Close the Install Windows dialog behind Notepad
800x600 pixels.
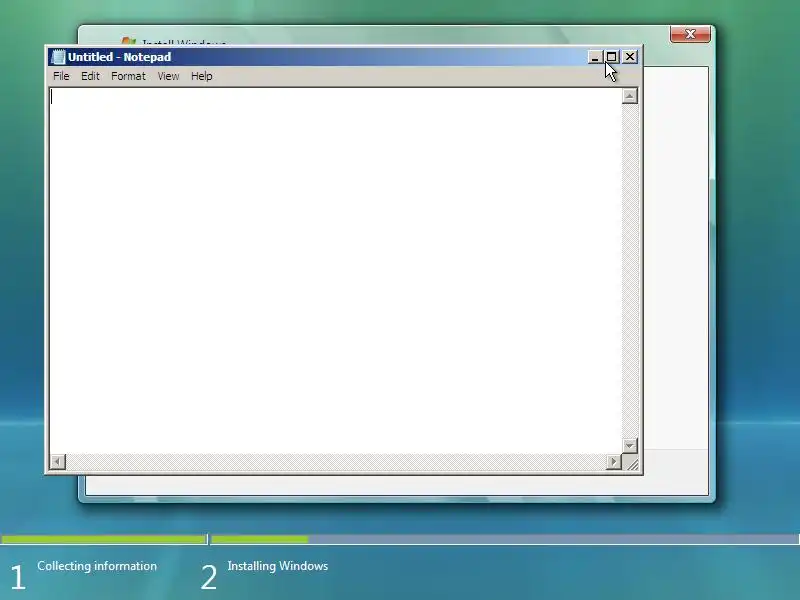(x=690, y=34)
